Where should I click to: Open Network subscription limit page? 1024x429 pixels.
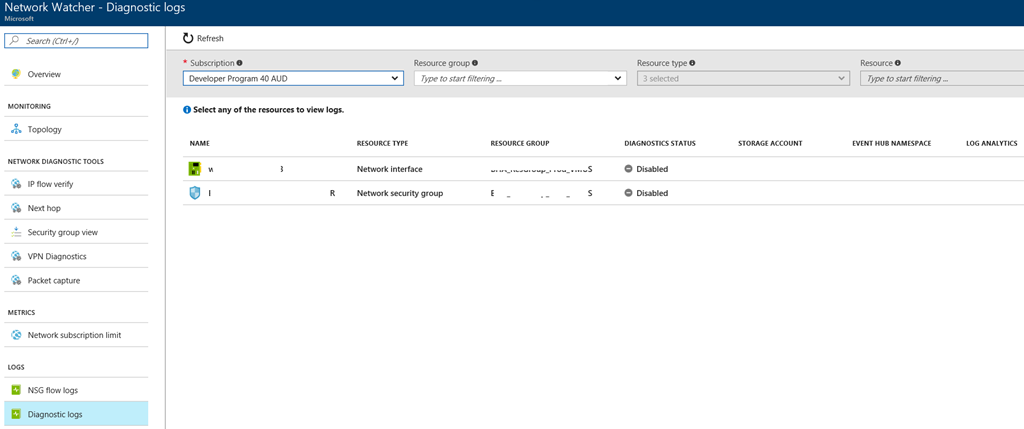tap(74, 335)
